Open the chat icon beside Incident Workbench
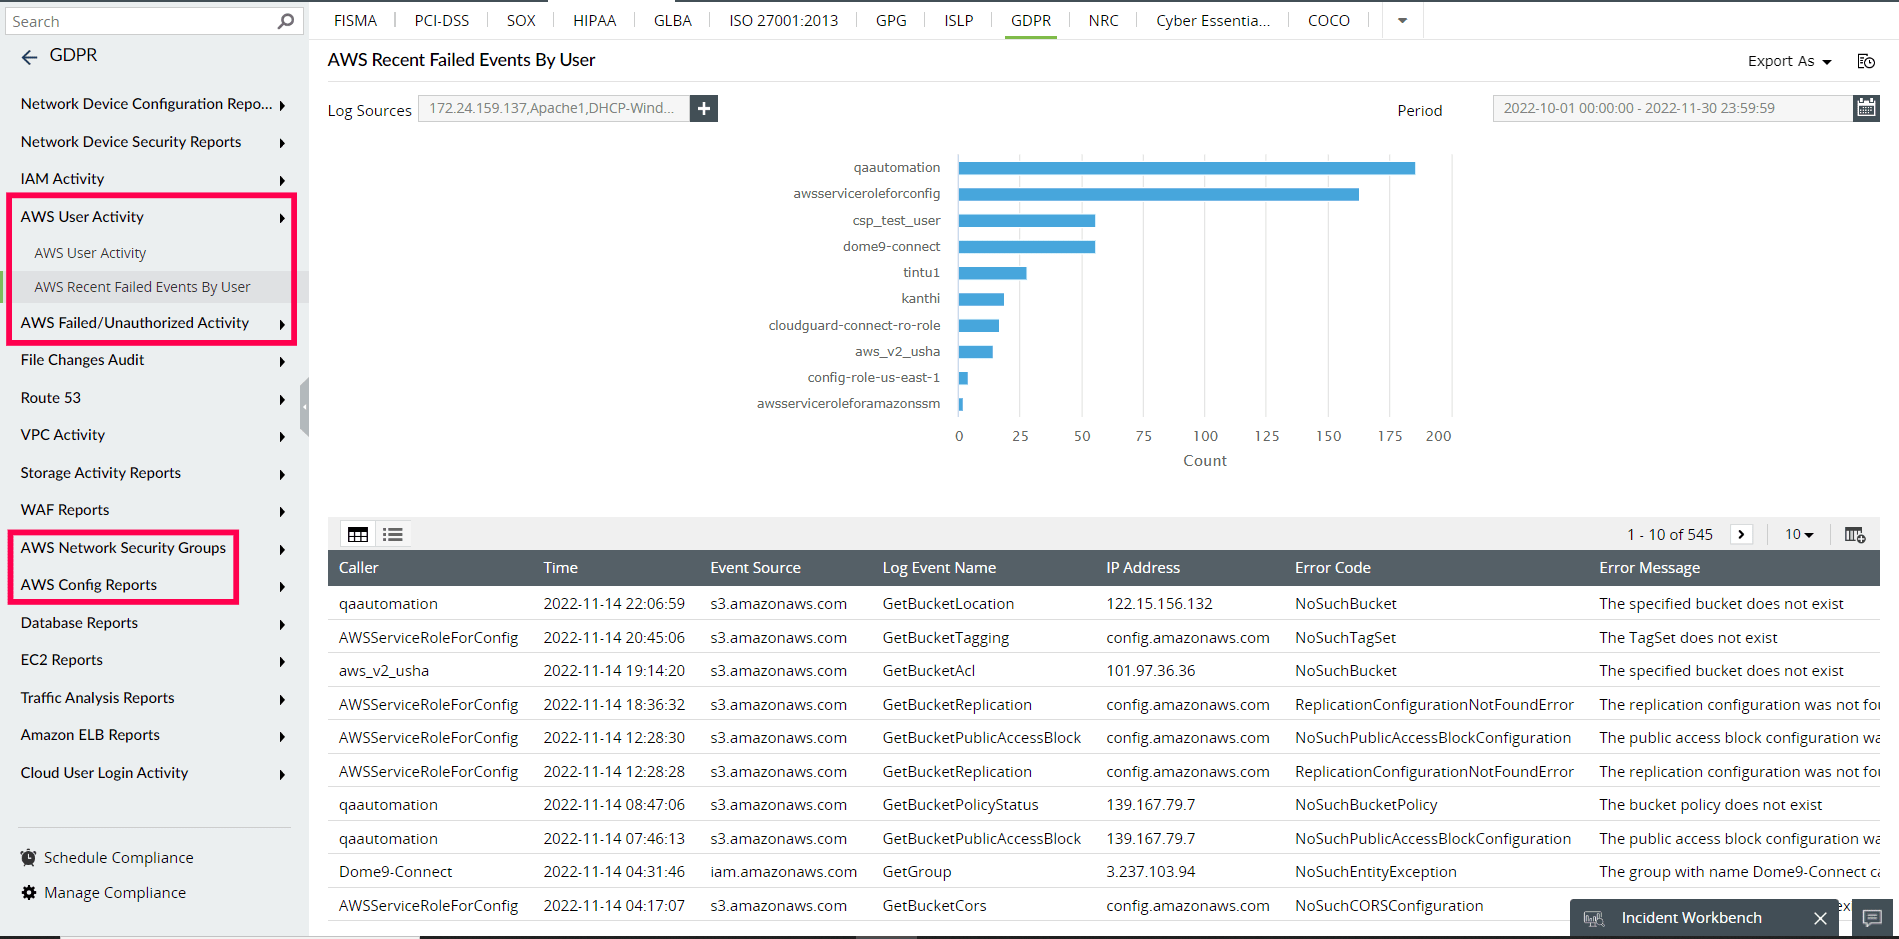The height and width of the screenshot is (939, 1899). coord(1872,917)
